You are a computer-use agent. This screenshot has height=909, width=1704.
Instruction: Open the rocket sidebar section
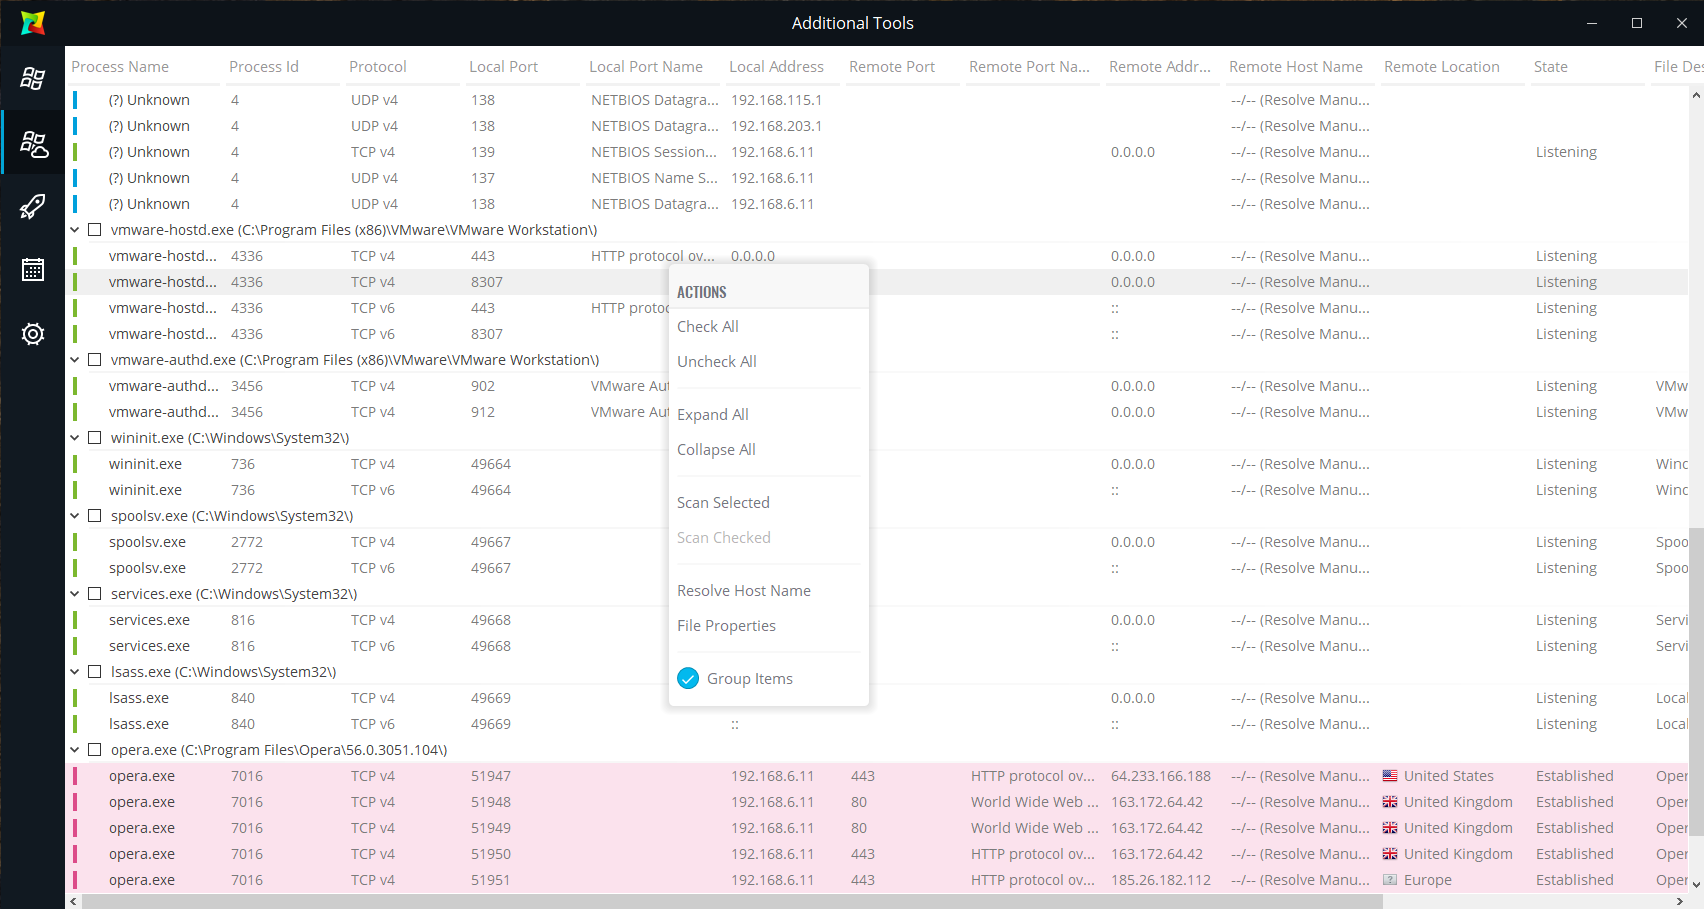(33, 206)
